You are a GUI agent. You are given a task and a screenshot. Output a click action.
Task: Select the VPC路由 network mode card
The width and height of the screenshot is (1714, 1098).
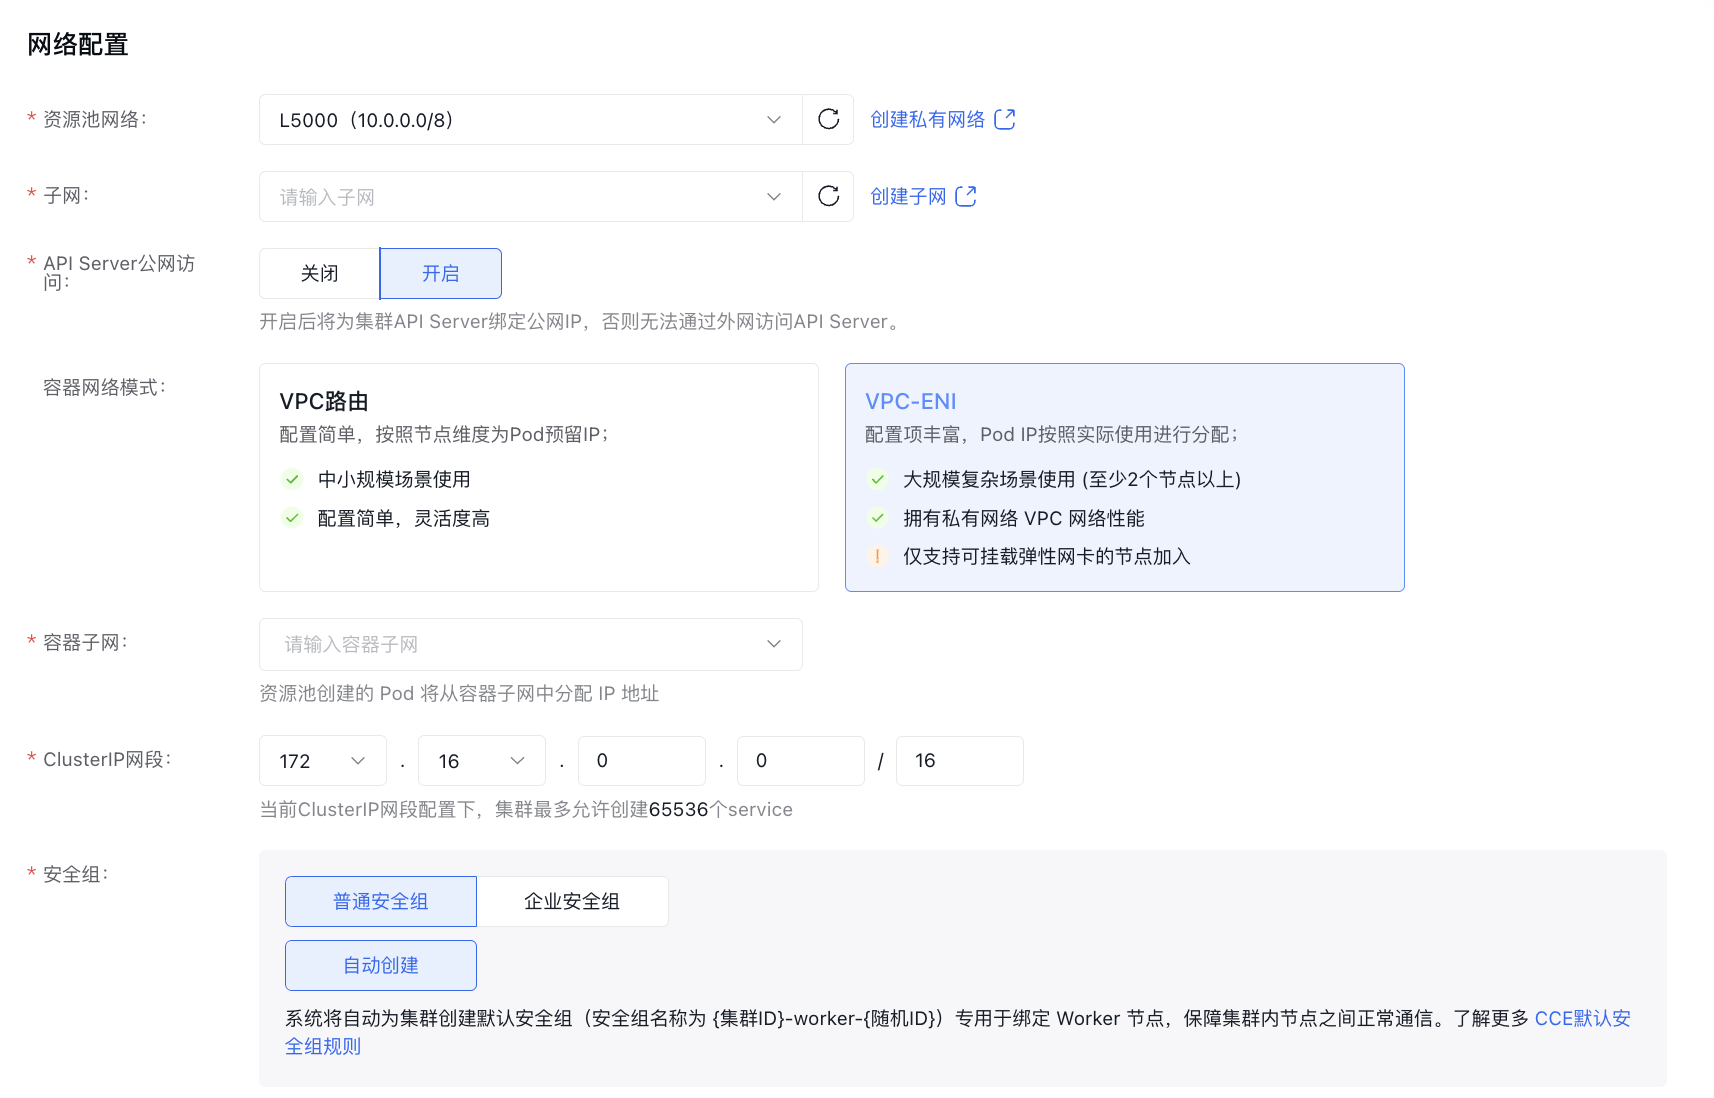click(539, 477)
